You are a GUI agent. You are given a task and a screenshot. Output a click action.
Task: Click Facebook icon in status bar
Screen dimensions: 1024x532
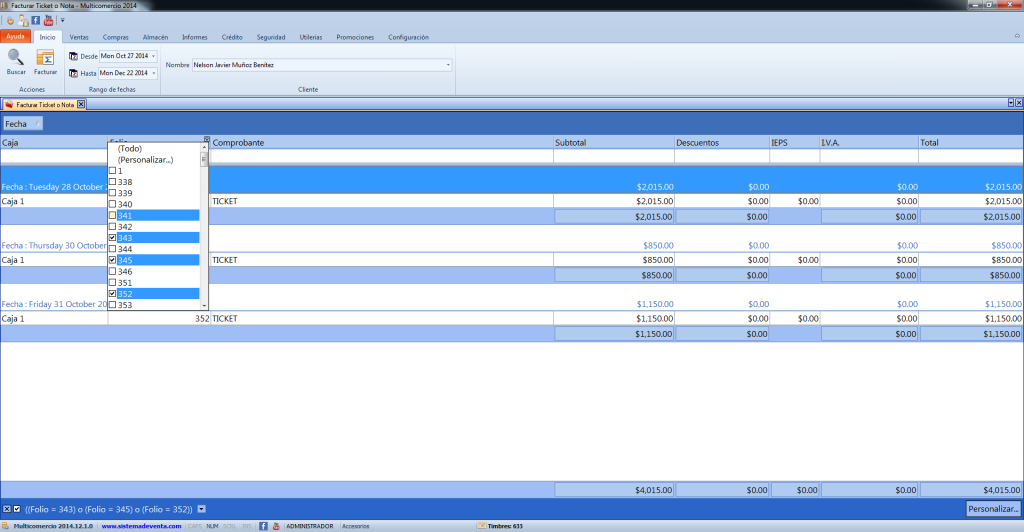pyautogui.click(x=263, y=526)
